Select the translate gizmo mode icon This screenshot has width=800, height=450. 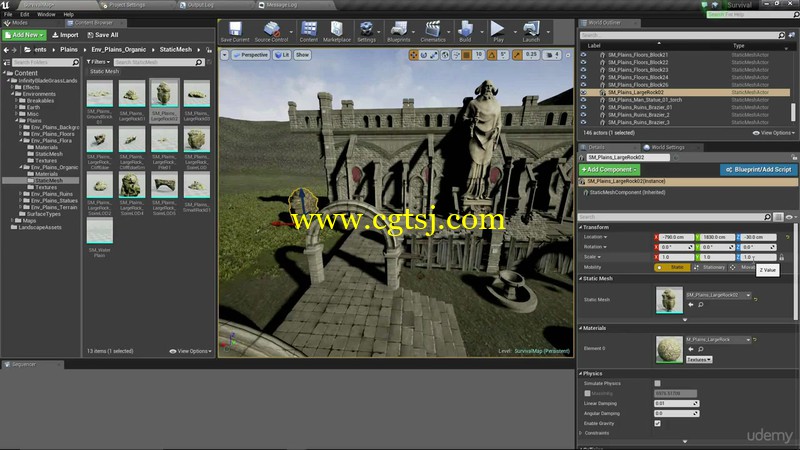click(x=413, y=55)
